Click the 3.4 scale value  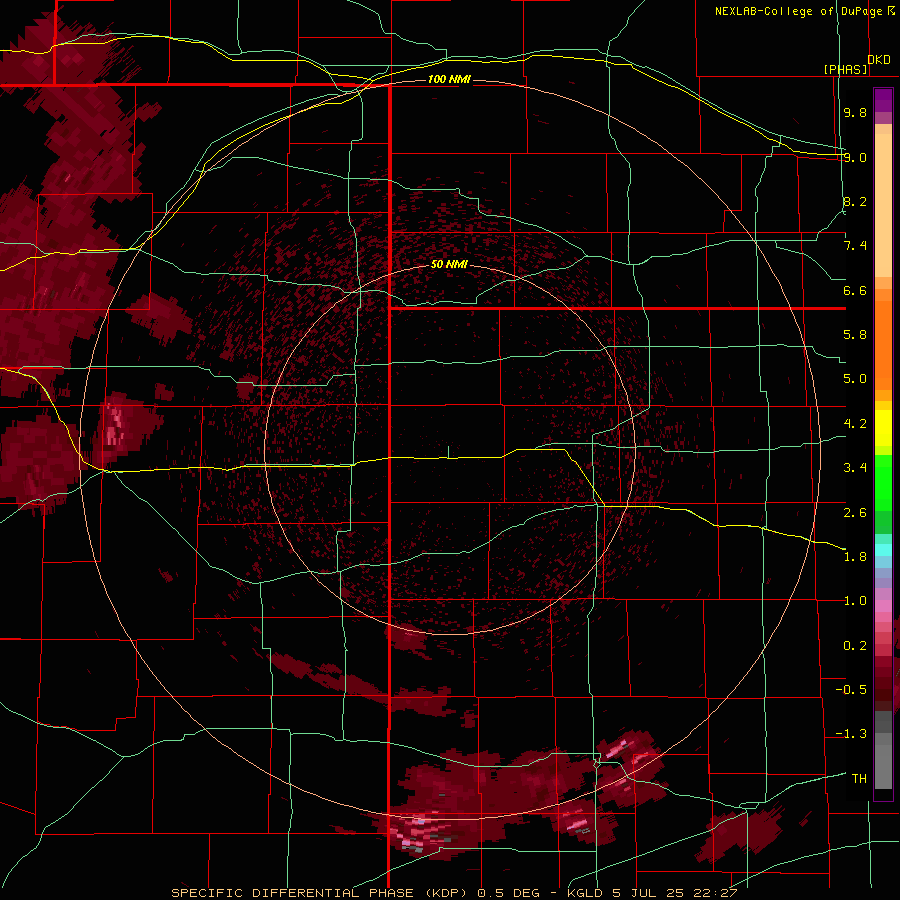click(x=855, y=468)
